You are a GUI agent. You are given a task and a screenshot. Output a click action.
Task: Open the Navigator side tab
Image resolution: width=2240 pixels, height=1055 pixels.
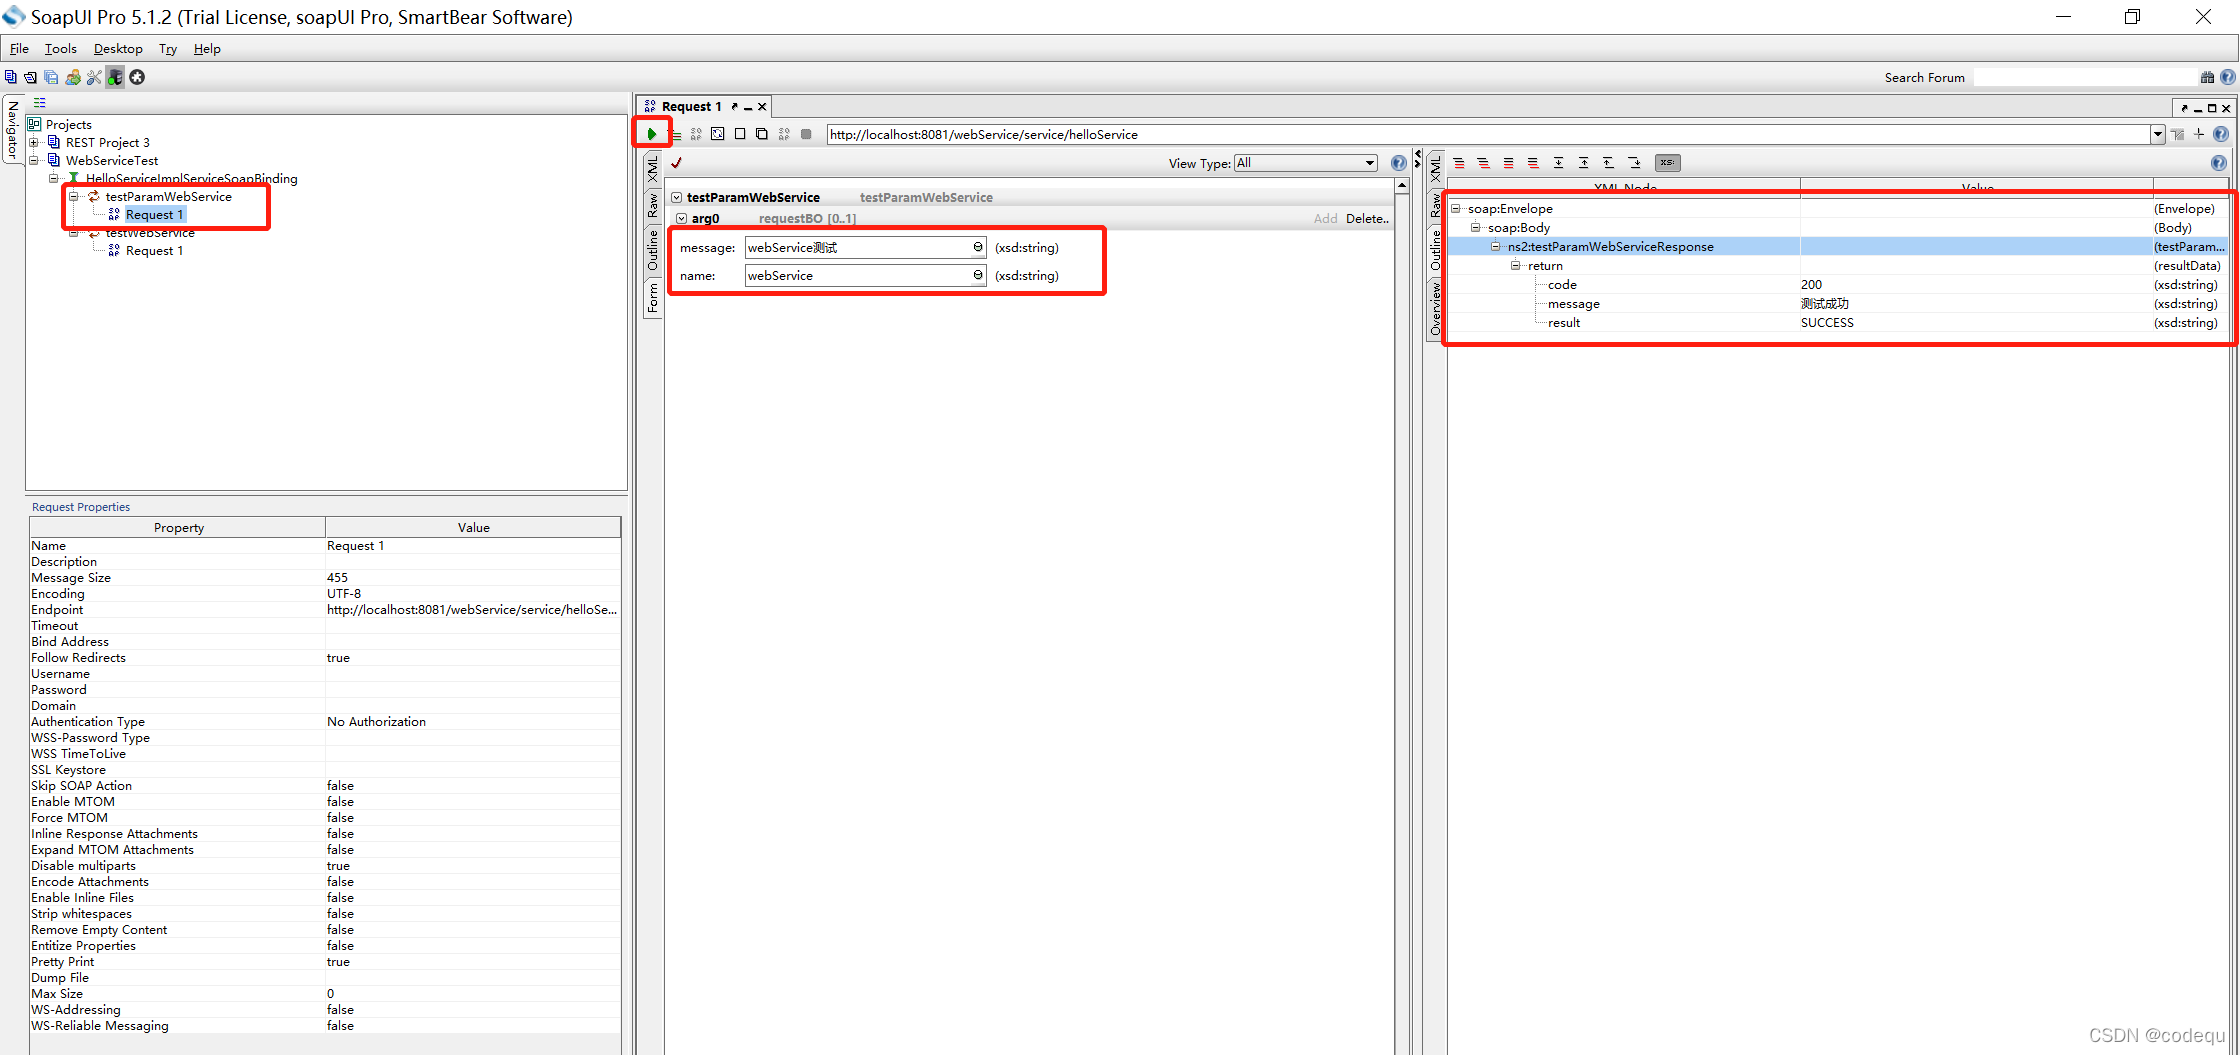(13, 130)
